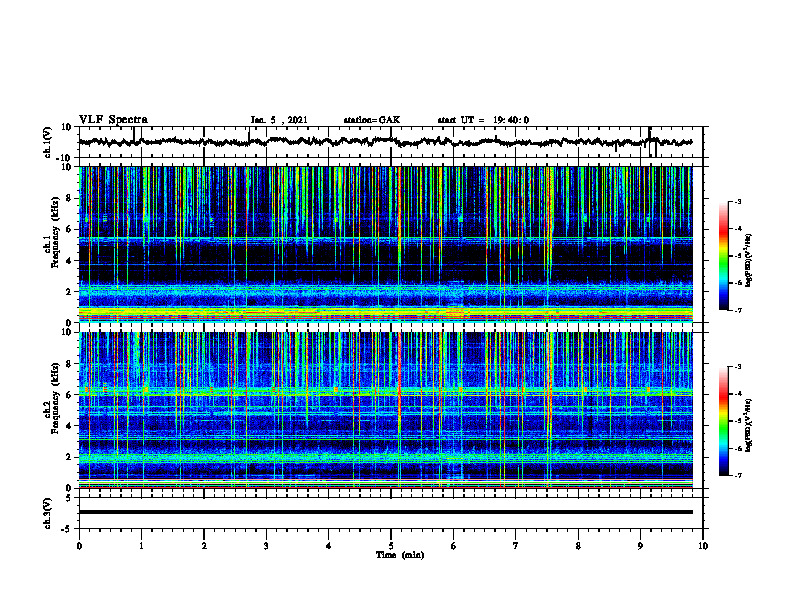Viewport: 792px width, 612px height.
Task: Click the "Time (min)" axis label
Action: 400,555
